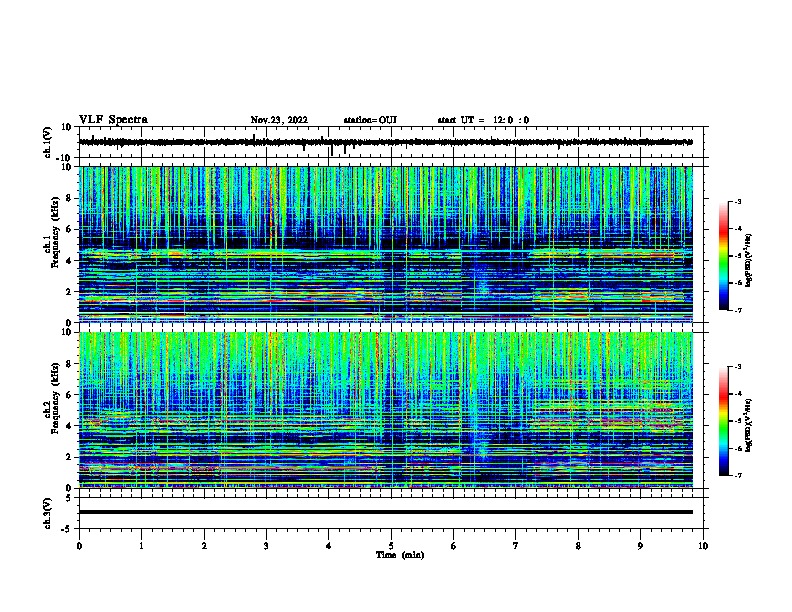Click the 8 kHz tick label on ch.1 spectrogram
The image size is (792, 612).
(x=69, y=198)
